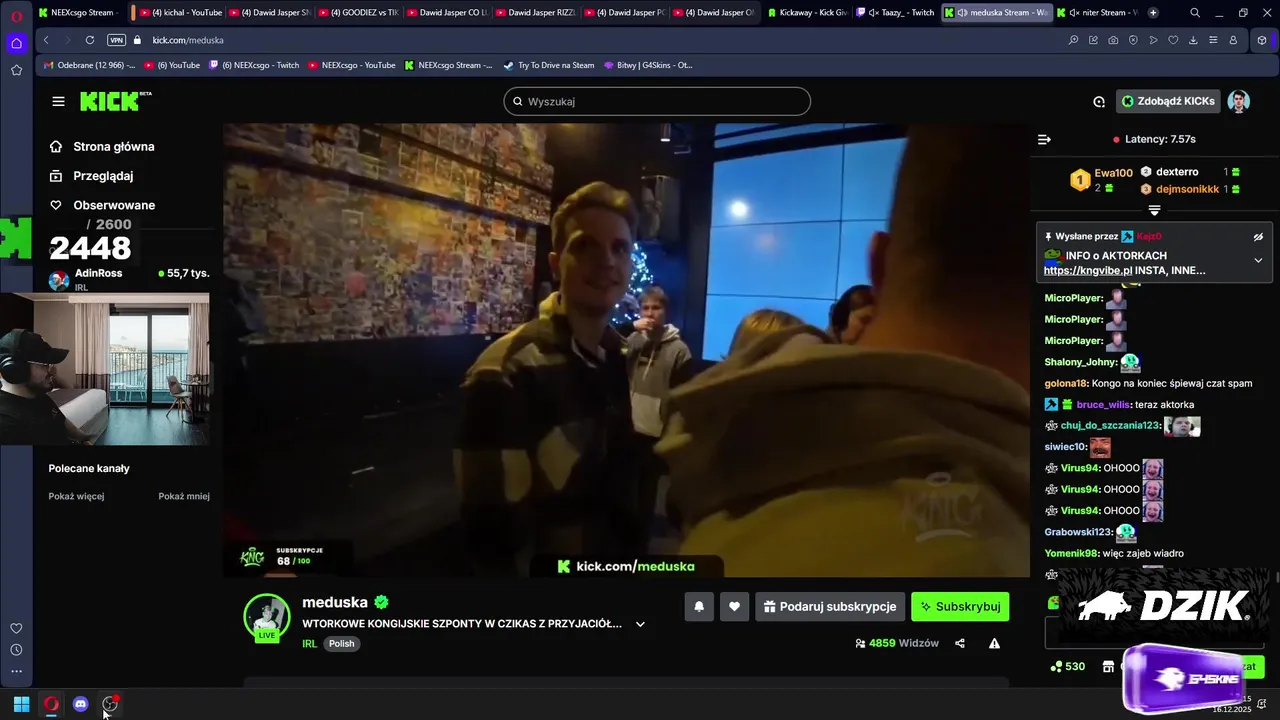Open the user profile avatar menu
Viewport: 1280px width, 720px height.
[x=1239, y=101]
